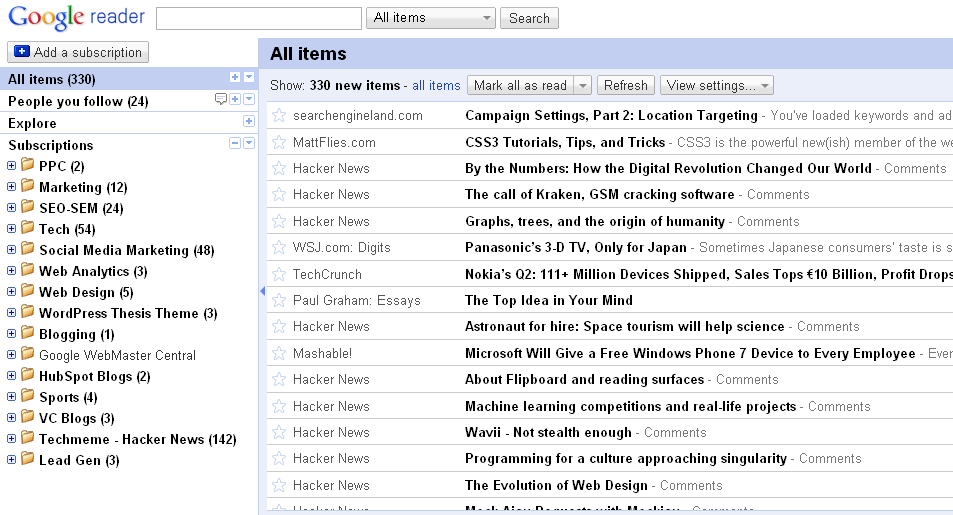Click the Mark all as read button
Viewport: 953px width, 515px height.
(x=520, y=85)
